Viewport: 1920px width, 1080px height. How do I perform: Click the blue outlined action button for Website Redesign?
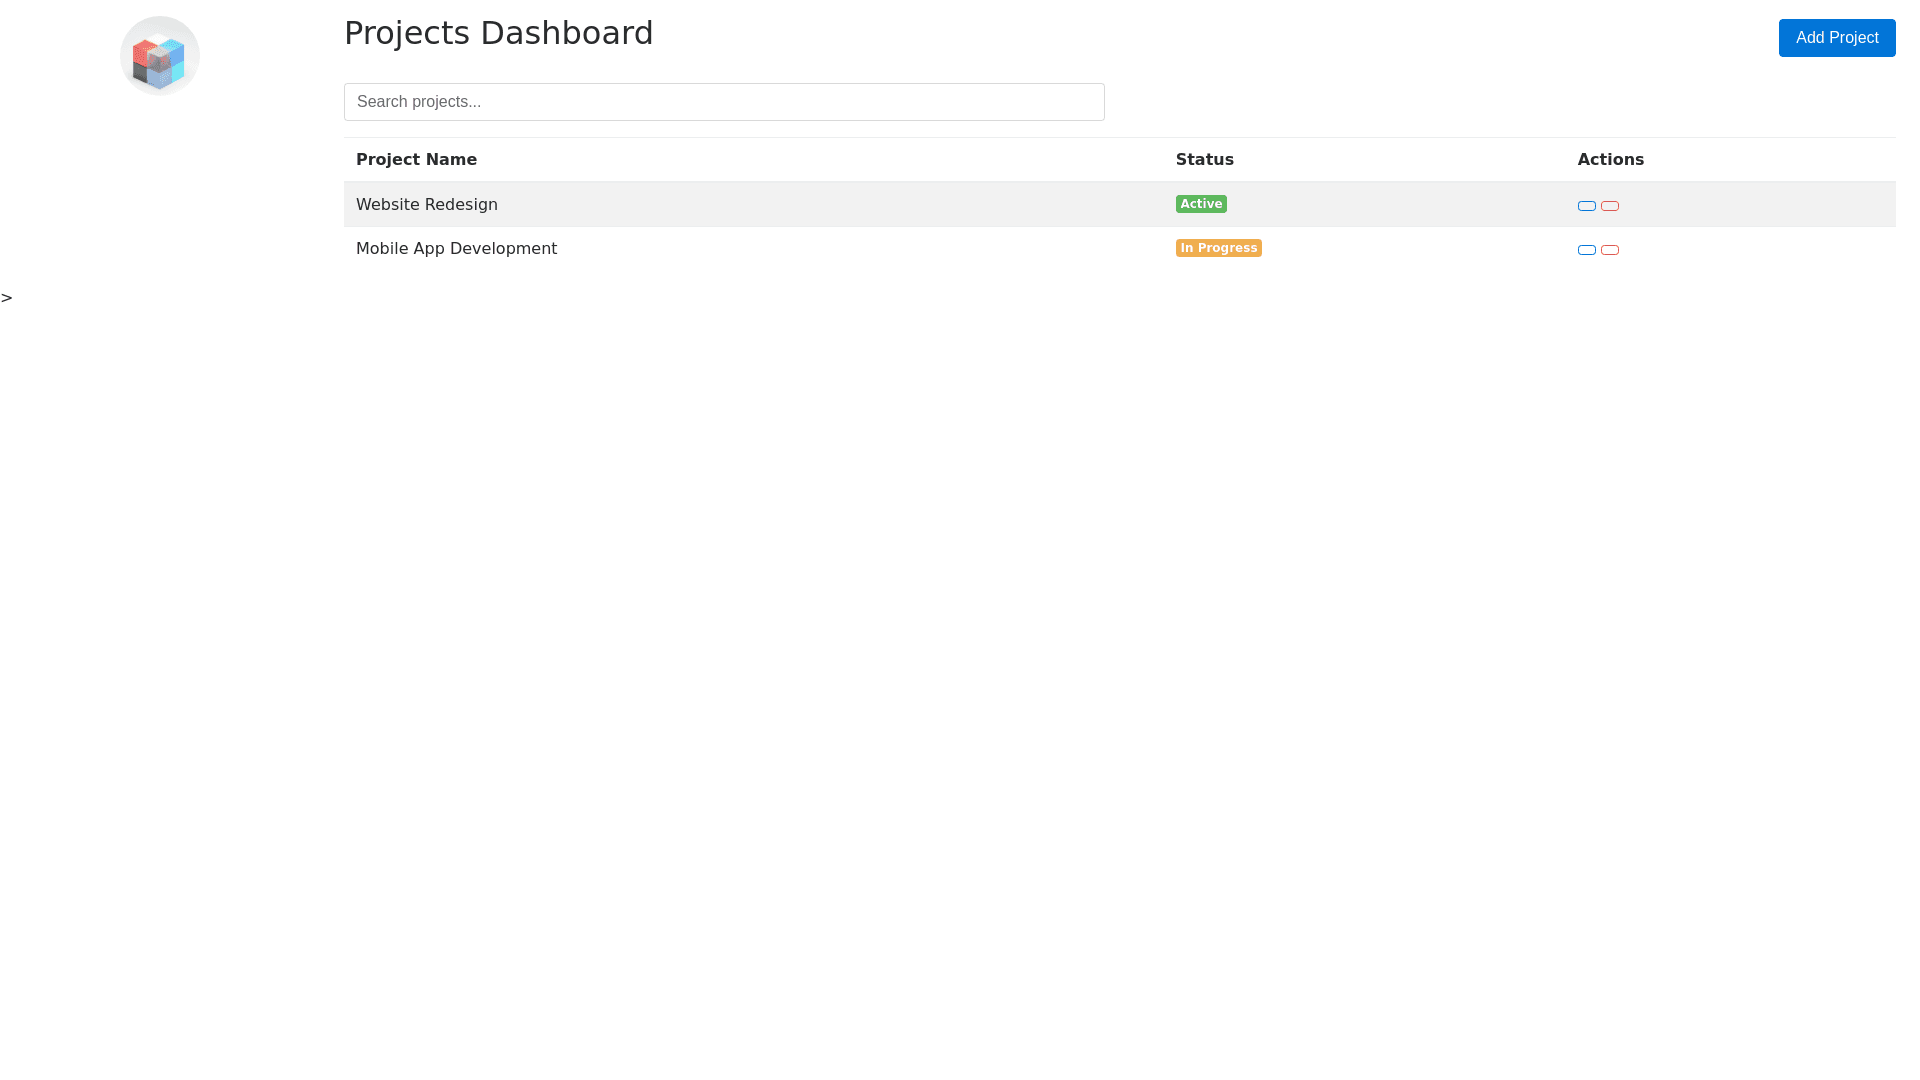pos(1586,206)
